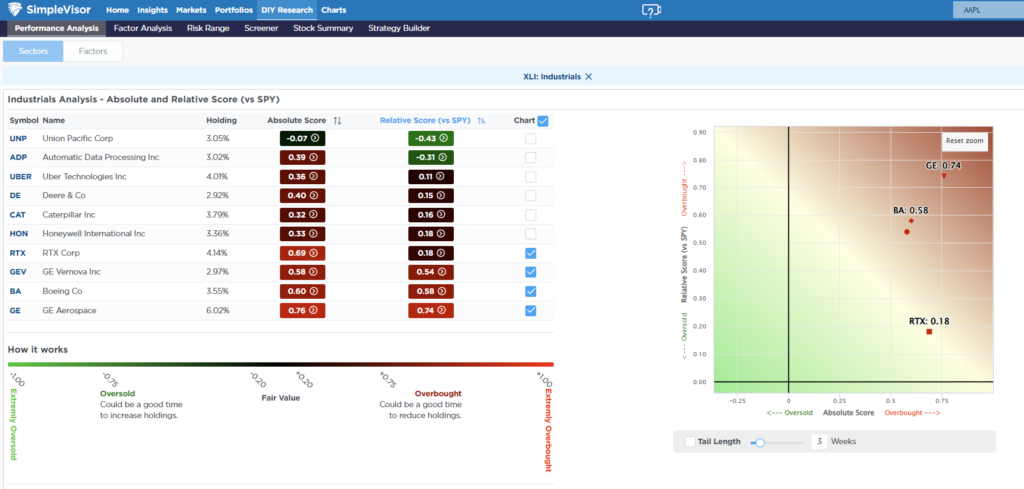Screen dimensions: 1024x489
Task: Switch to Screener tab
Action: (x=261, y=28)
